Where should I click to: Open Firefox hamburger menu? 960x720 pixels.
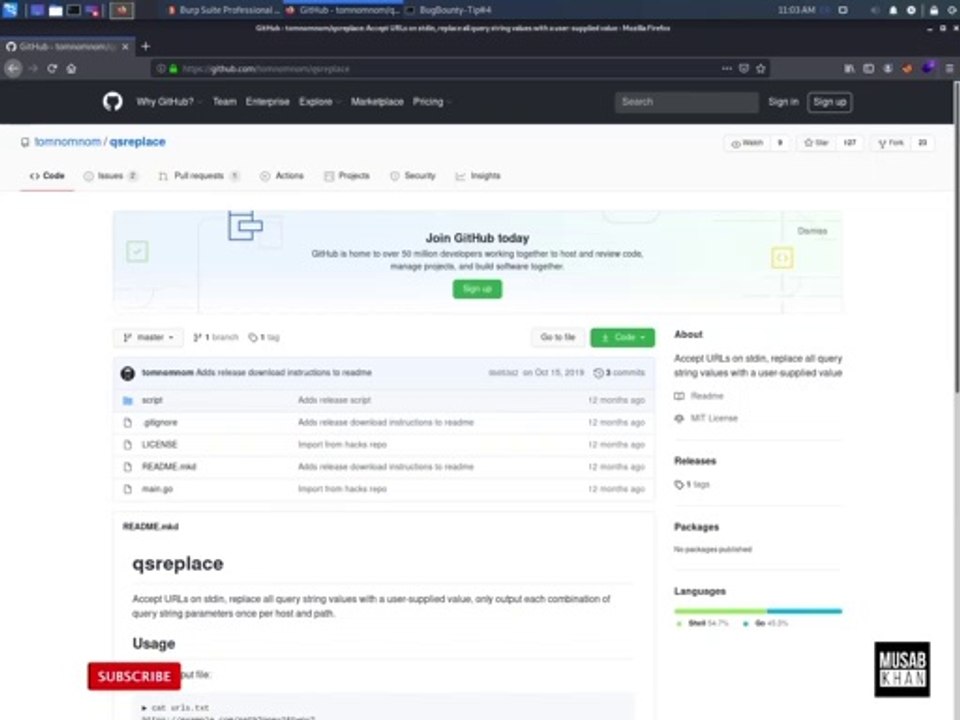point(950,69)
